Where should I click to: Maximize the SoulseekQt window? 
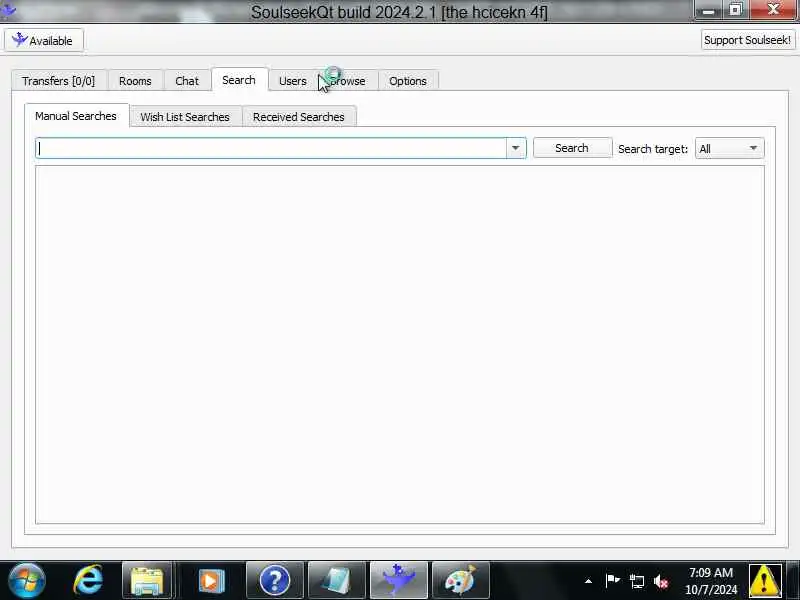(x=735, y=10)
